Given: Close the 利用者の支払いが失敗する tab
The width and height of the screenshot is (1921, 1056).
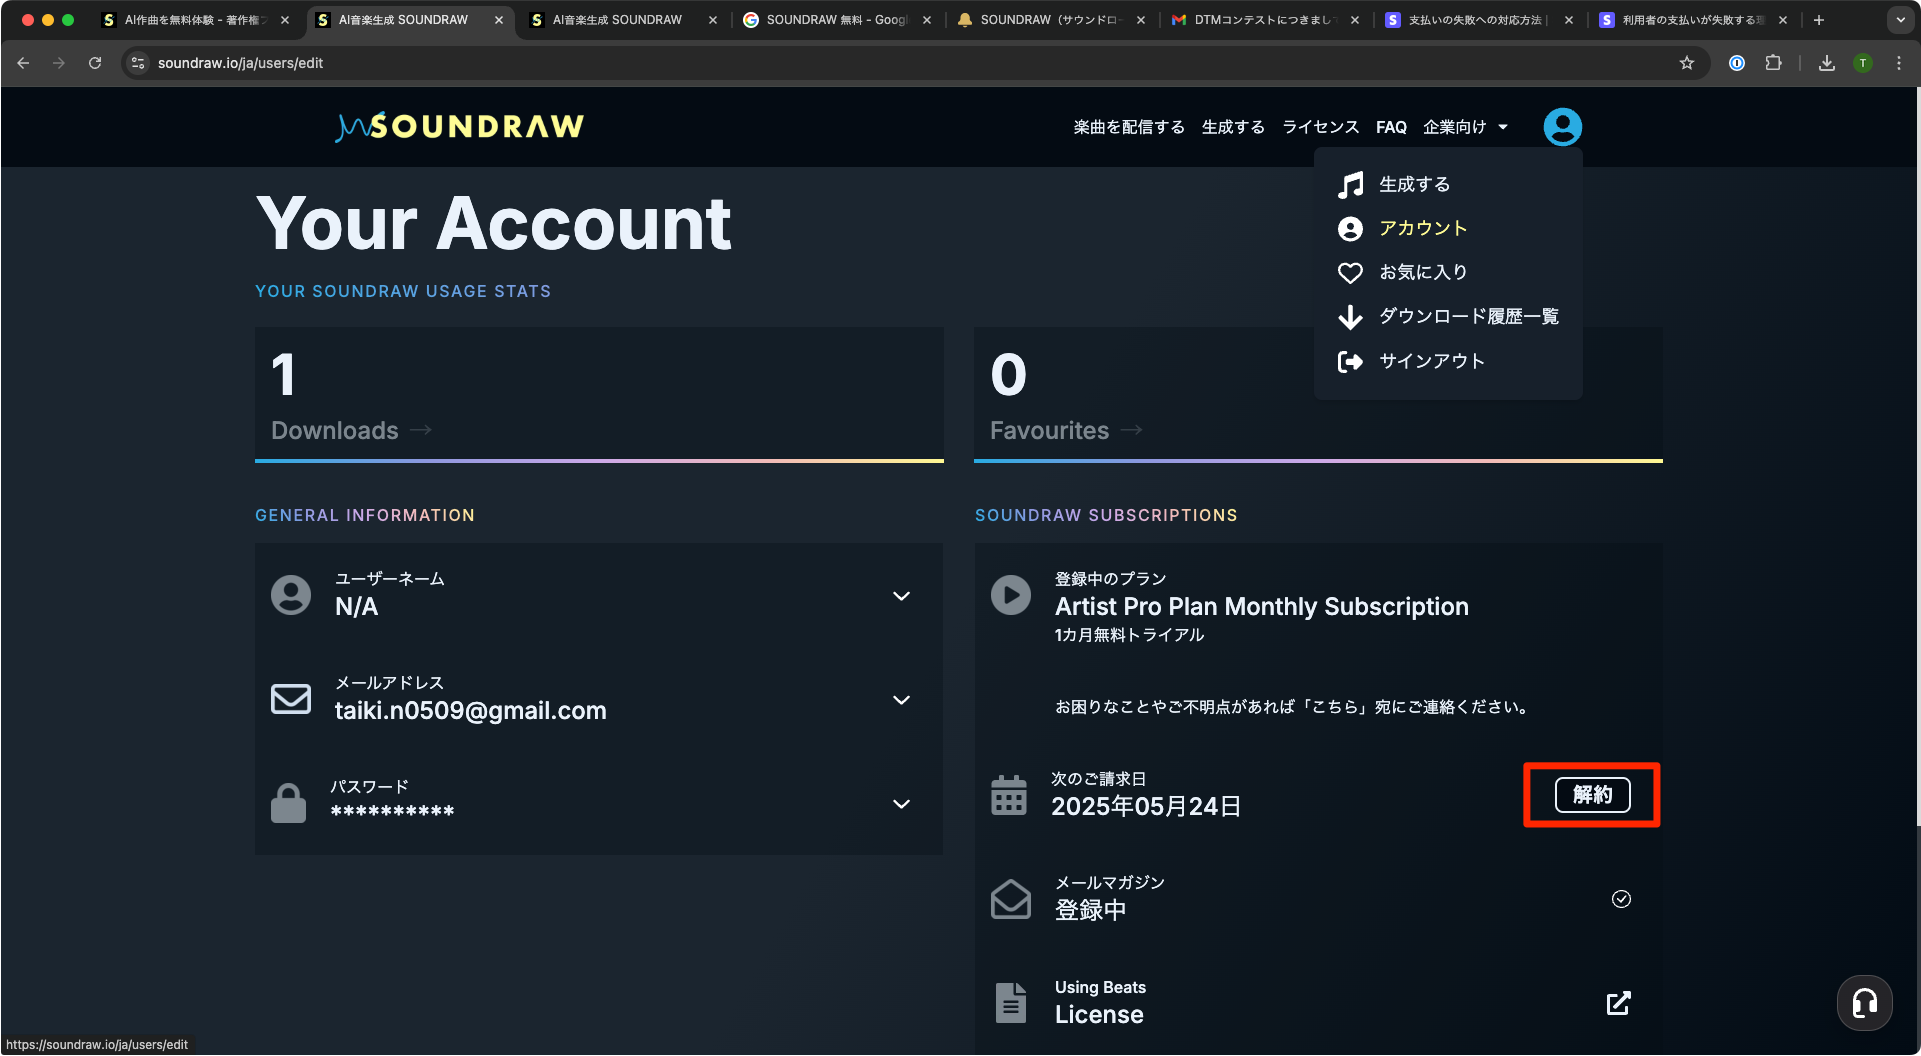Looking at the screenshot, I should click(x=1782, y=20).
